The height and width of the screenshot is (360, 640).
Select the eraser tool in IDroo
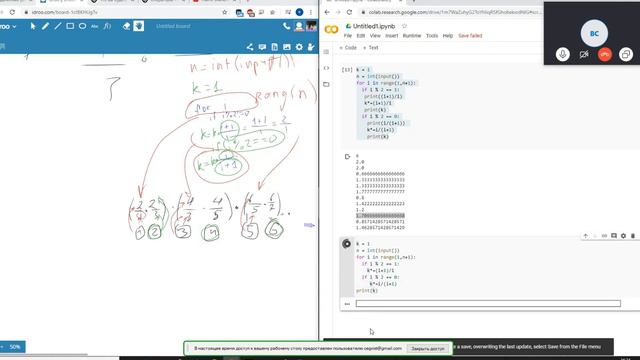pyautogui.click(x=126, y=26)
